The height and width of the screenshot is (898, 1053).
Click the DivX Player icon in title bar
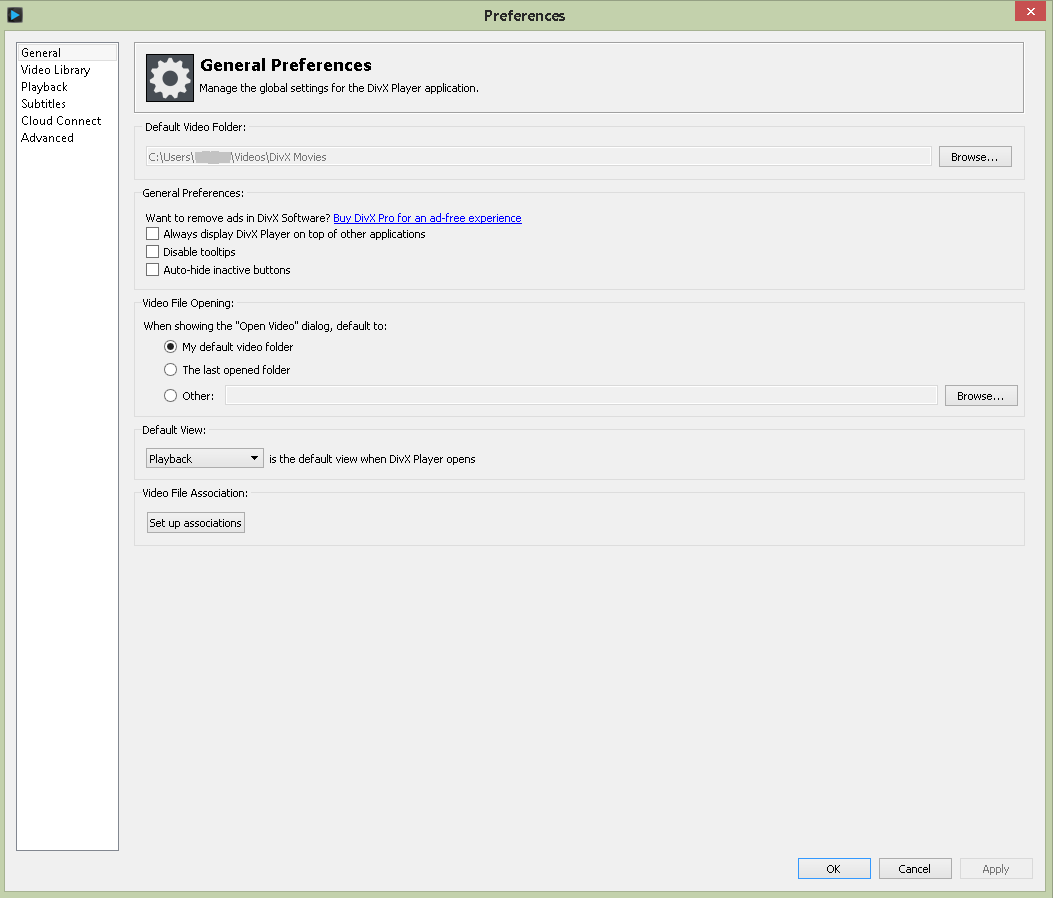(15, 15)
